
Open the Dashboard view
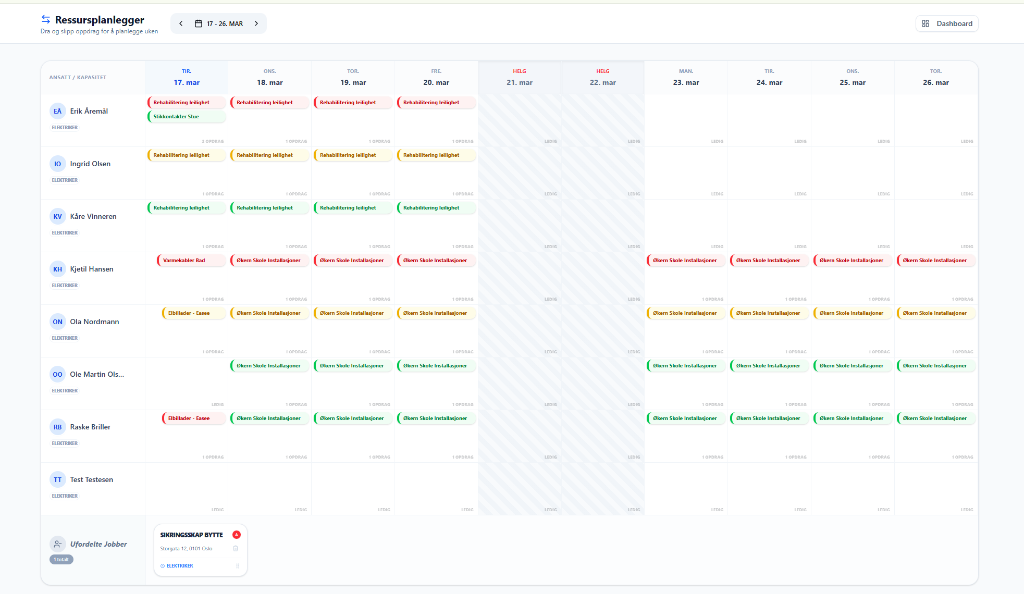click(x=947, y=23)
